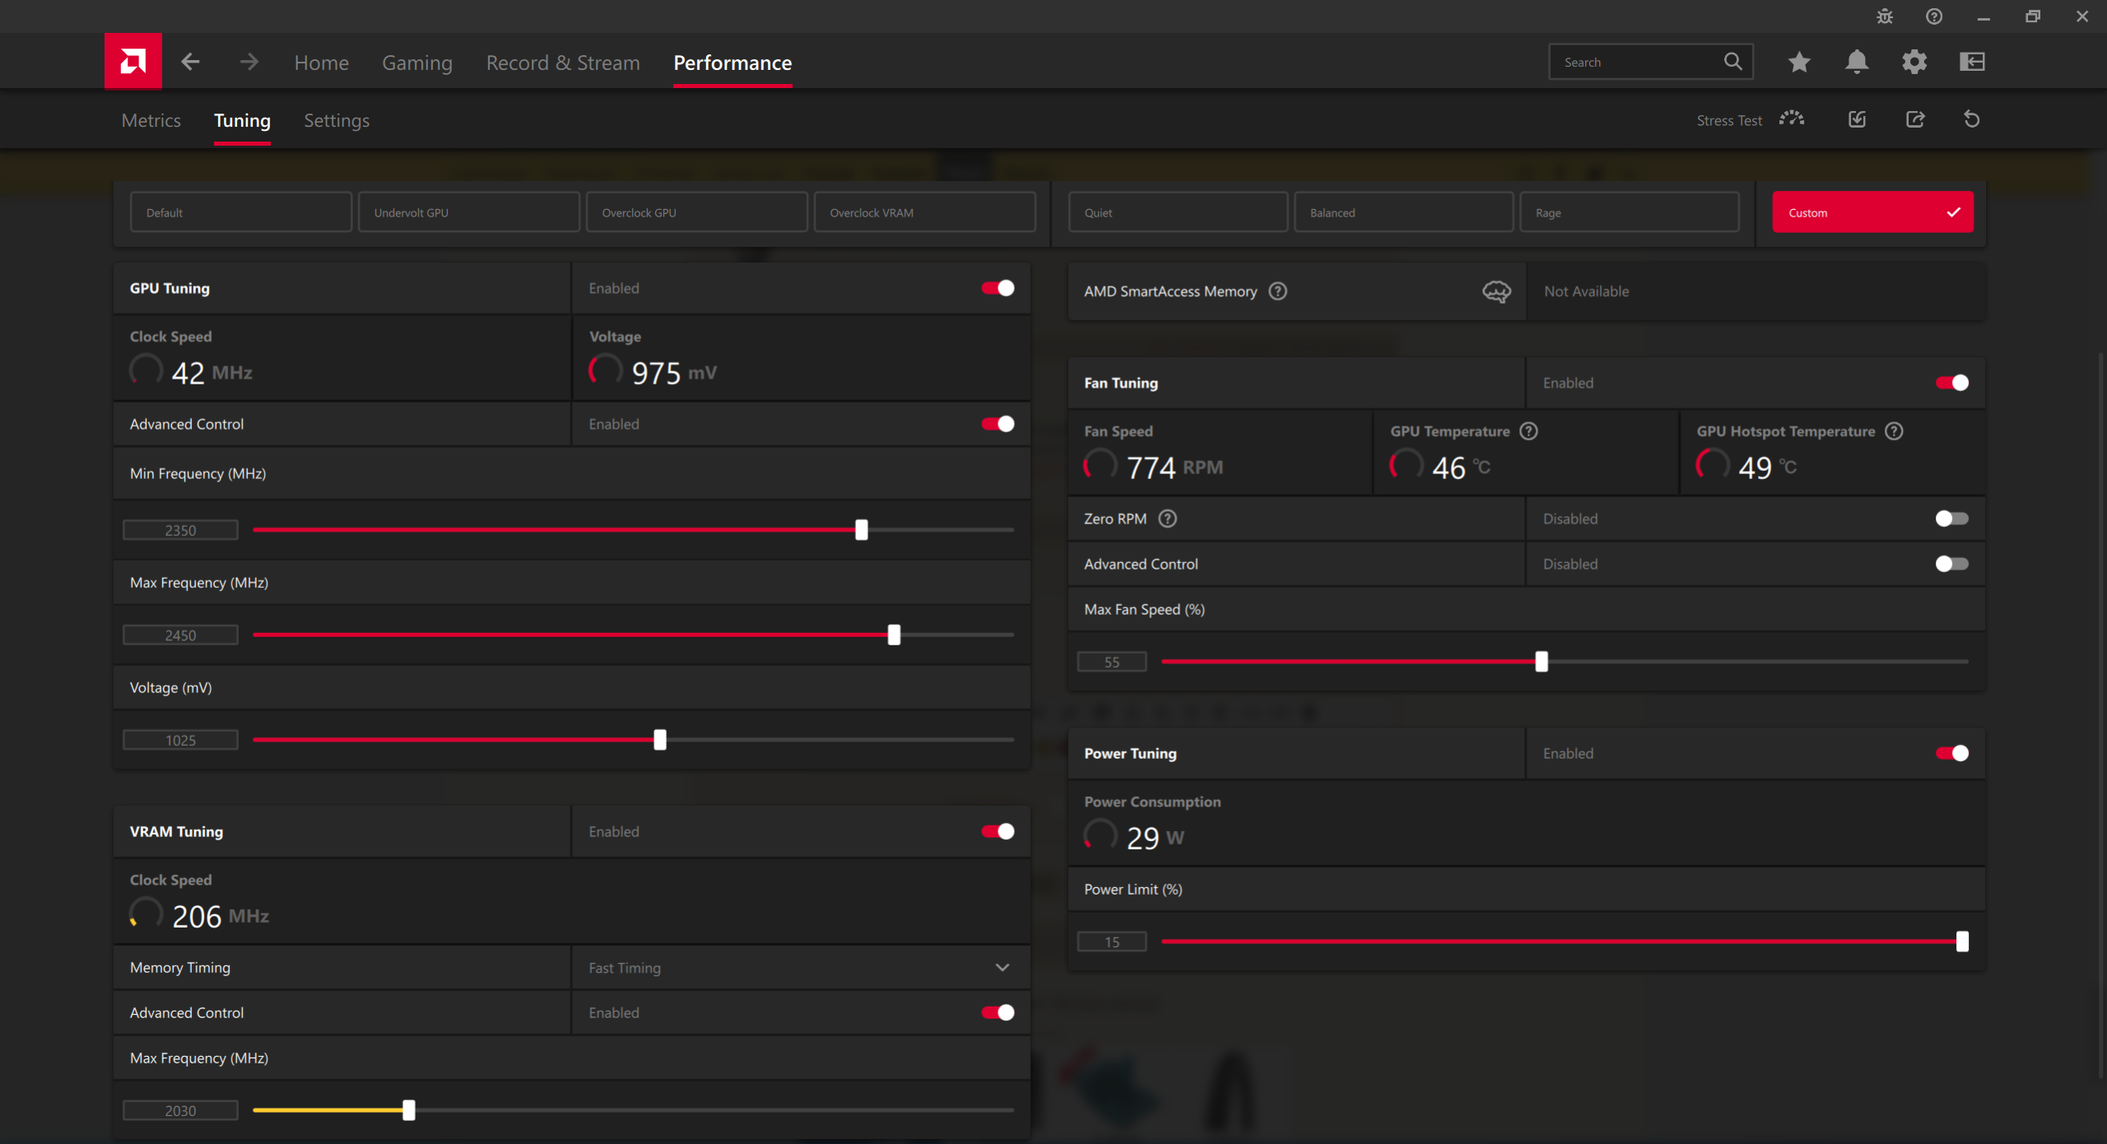Open AMD SmartAccess Memory help icon
The width and height of the screenshot is (2107, 1144).
pyautogui.click(x=1278, y=291)
